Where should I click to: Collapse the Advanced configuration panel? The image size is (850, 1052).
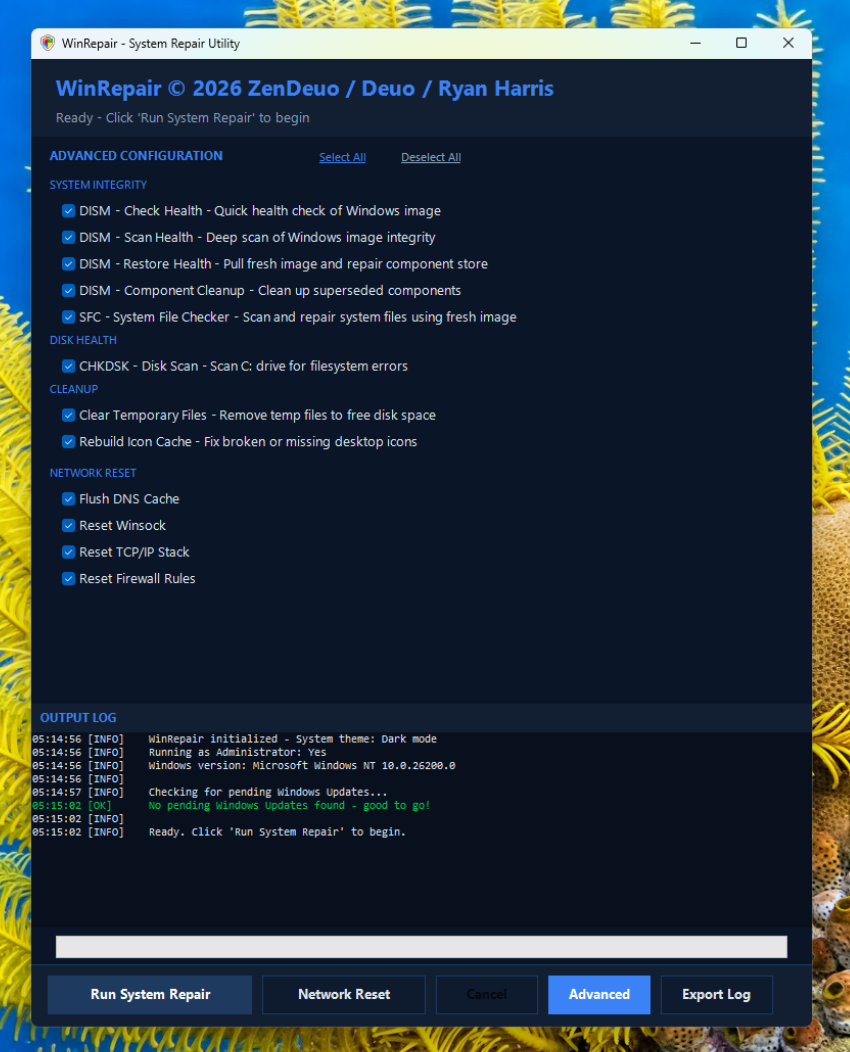click(599, 995)
